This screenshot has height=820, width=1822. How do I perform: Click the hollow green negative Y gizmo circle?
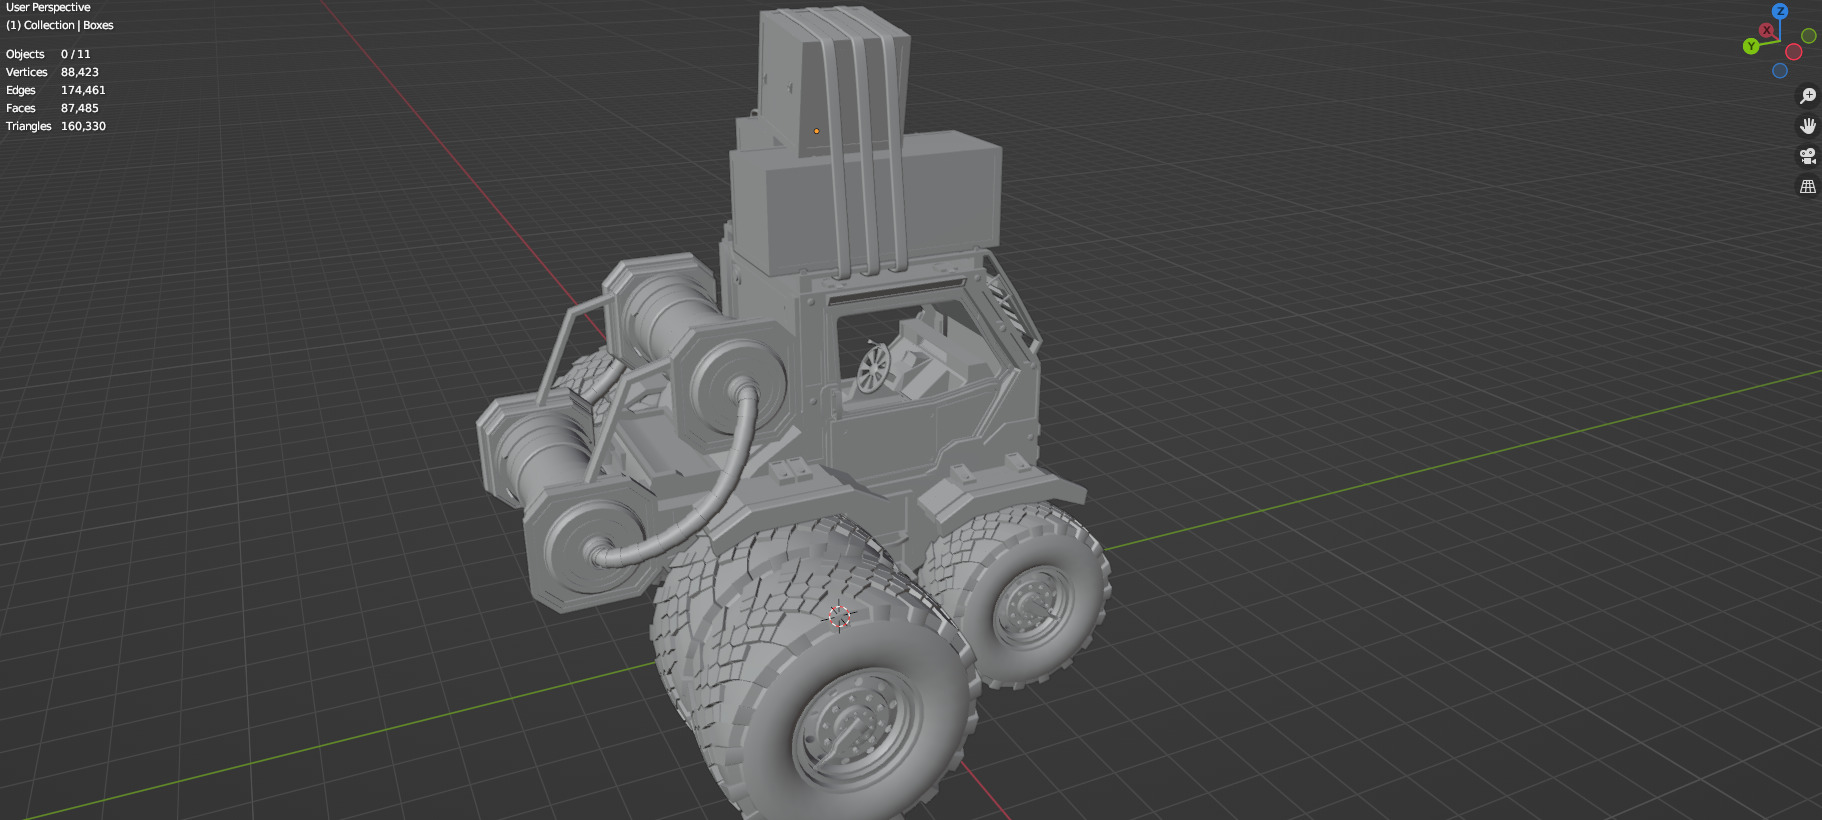pyautogui.click(x=1808, y=36)
